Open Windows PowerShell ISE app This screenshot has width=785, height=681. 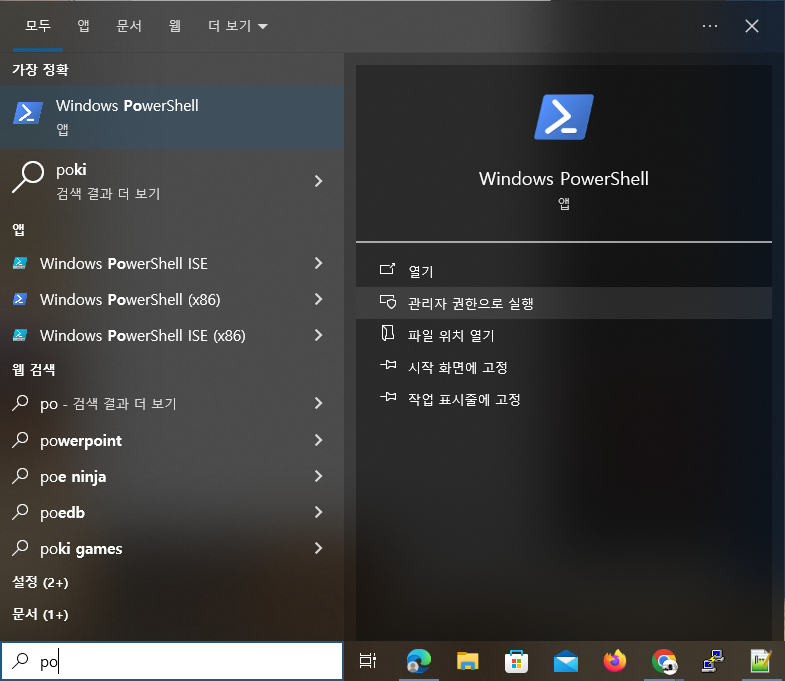(x=172, y=263)
